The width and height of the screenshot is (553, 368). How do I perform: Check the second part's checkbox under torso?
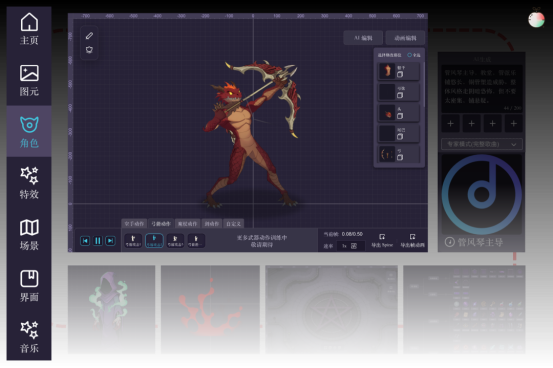coord(400,95)
